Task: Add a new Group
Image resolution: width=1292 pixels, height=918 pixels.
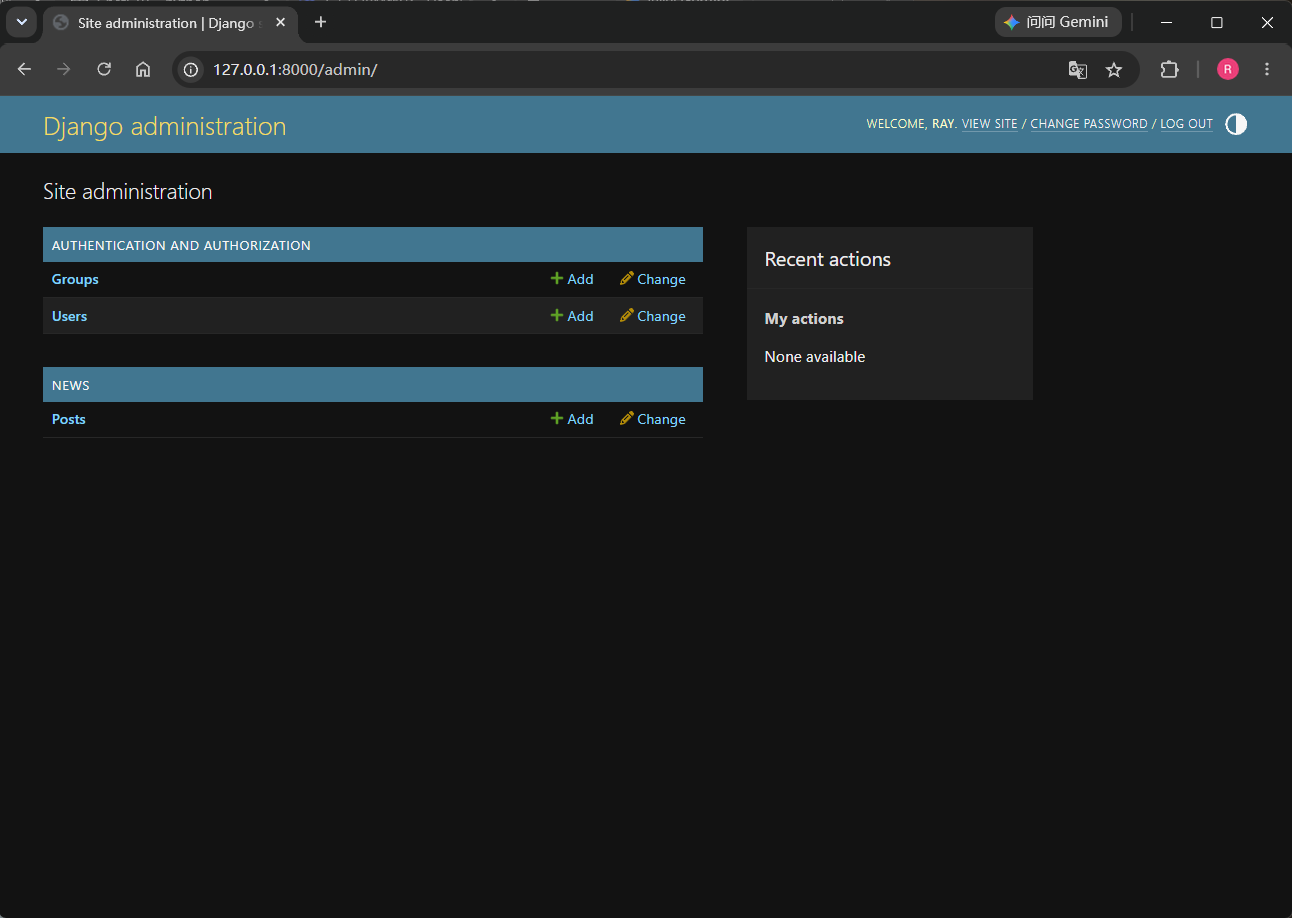Action: pyautogui.click(x=572, y=279)
